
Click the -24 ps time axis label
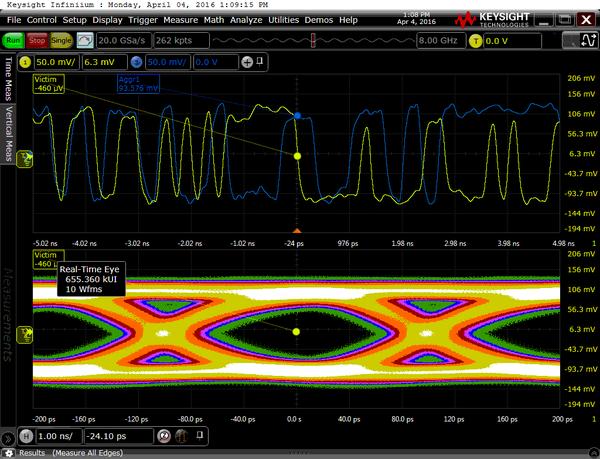click(295, 243)
